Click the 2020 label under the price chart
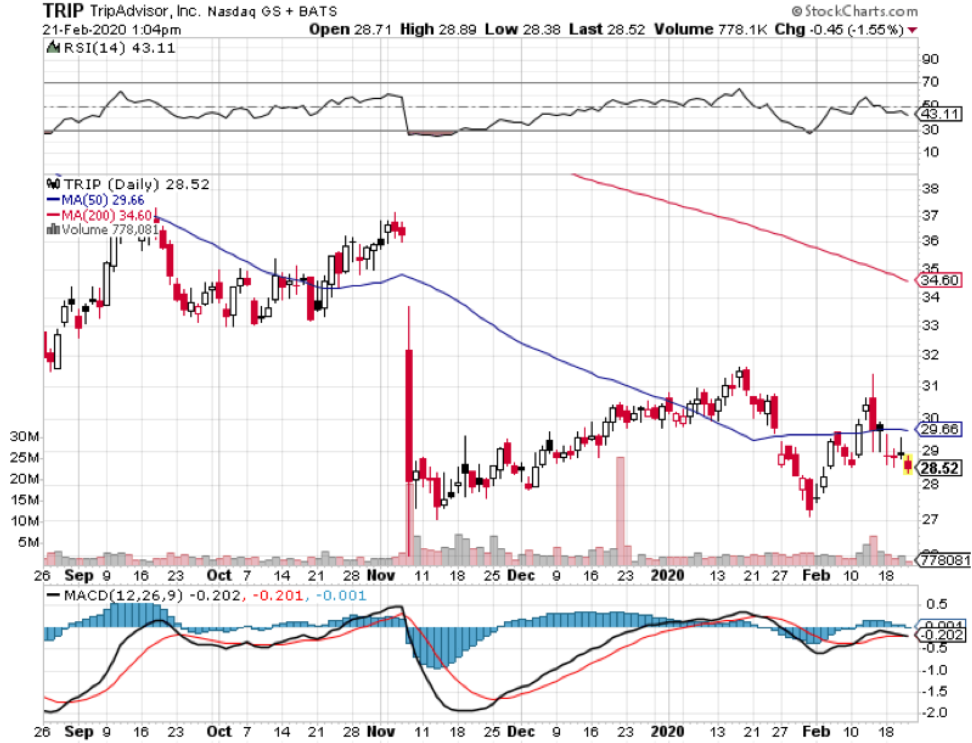 pos(668,576)
